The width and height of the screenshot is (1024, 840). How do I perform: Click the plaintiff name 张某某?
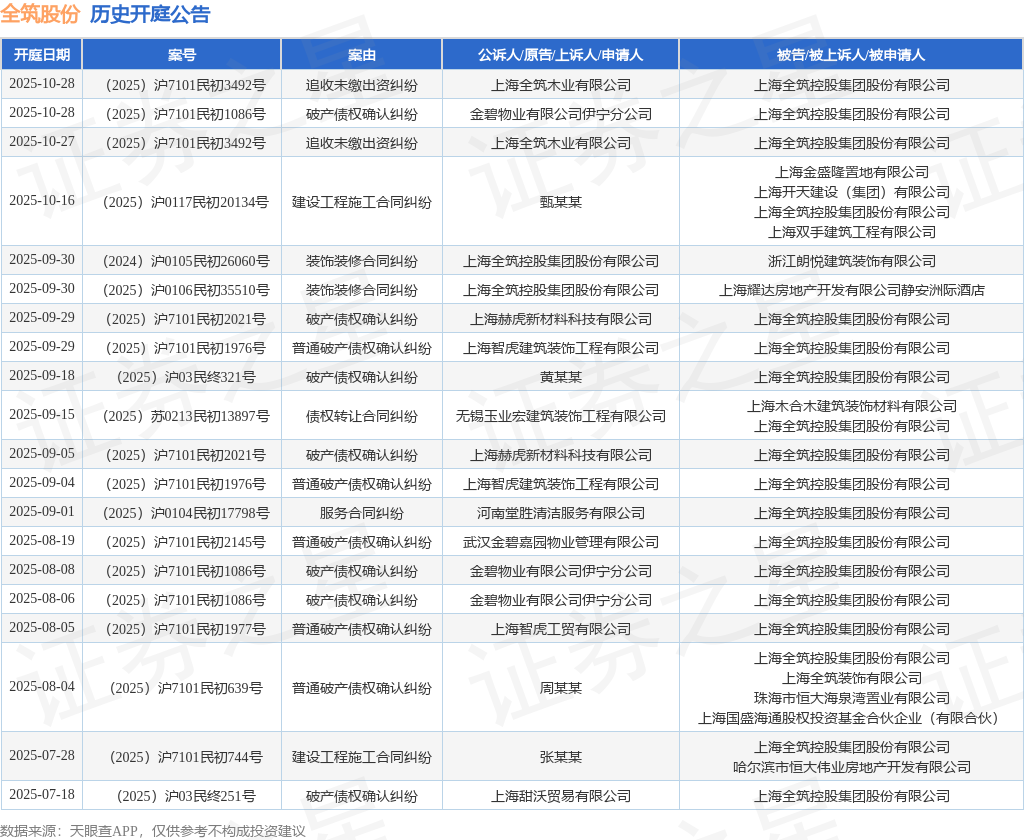point(561,758)
